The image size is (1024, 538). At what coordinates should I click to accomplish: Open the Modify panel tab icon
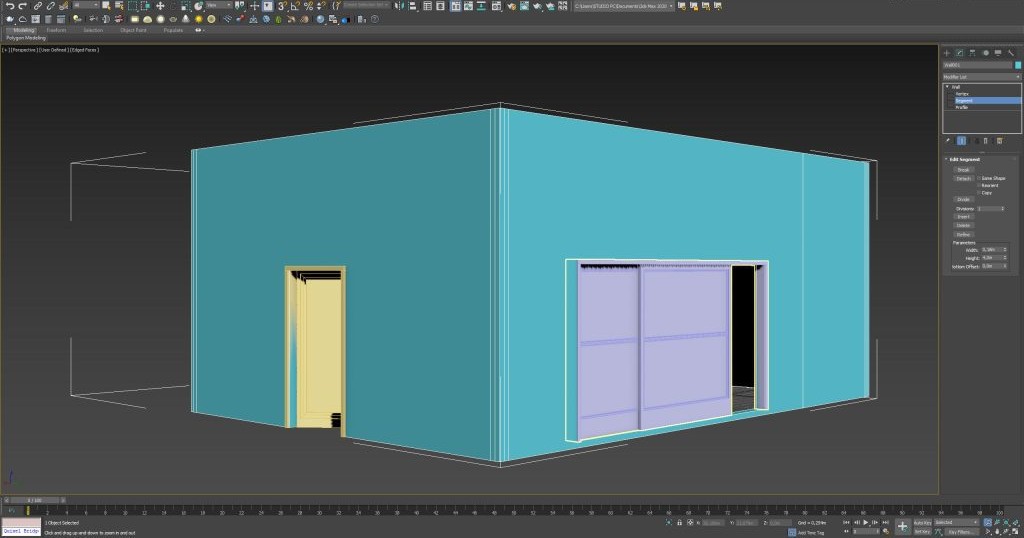[959, 53]
